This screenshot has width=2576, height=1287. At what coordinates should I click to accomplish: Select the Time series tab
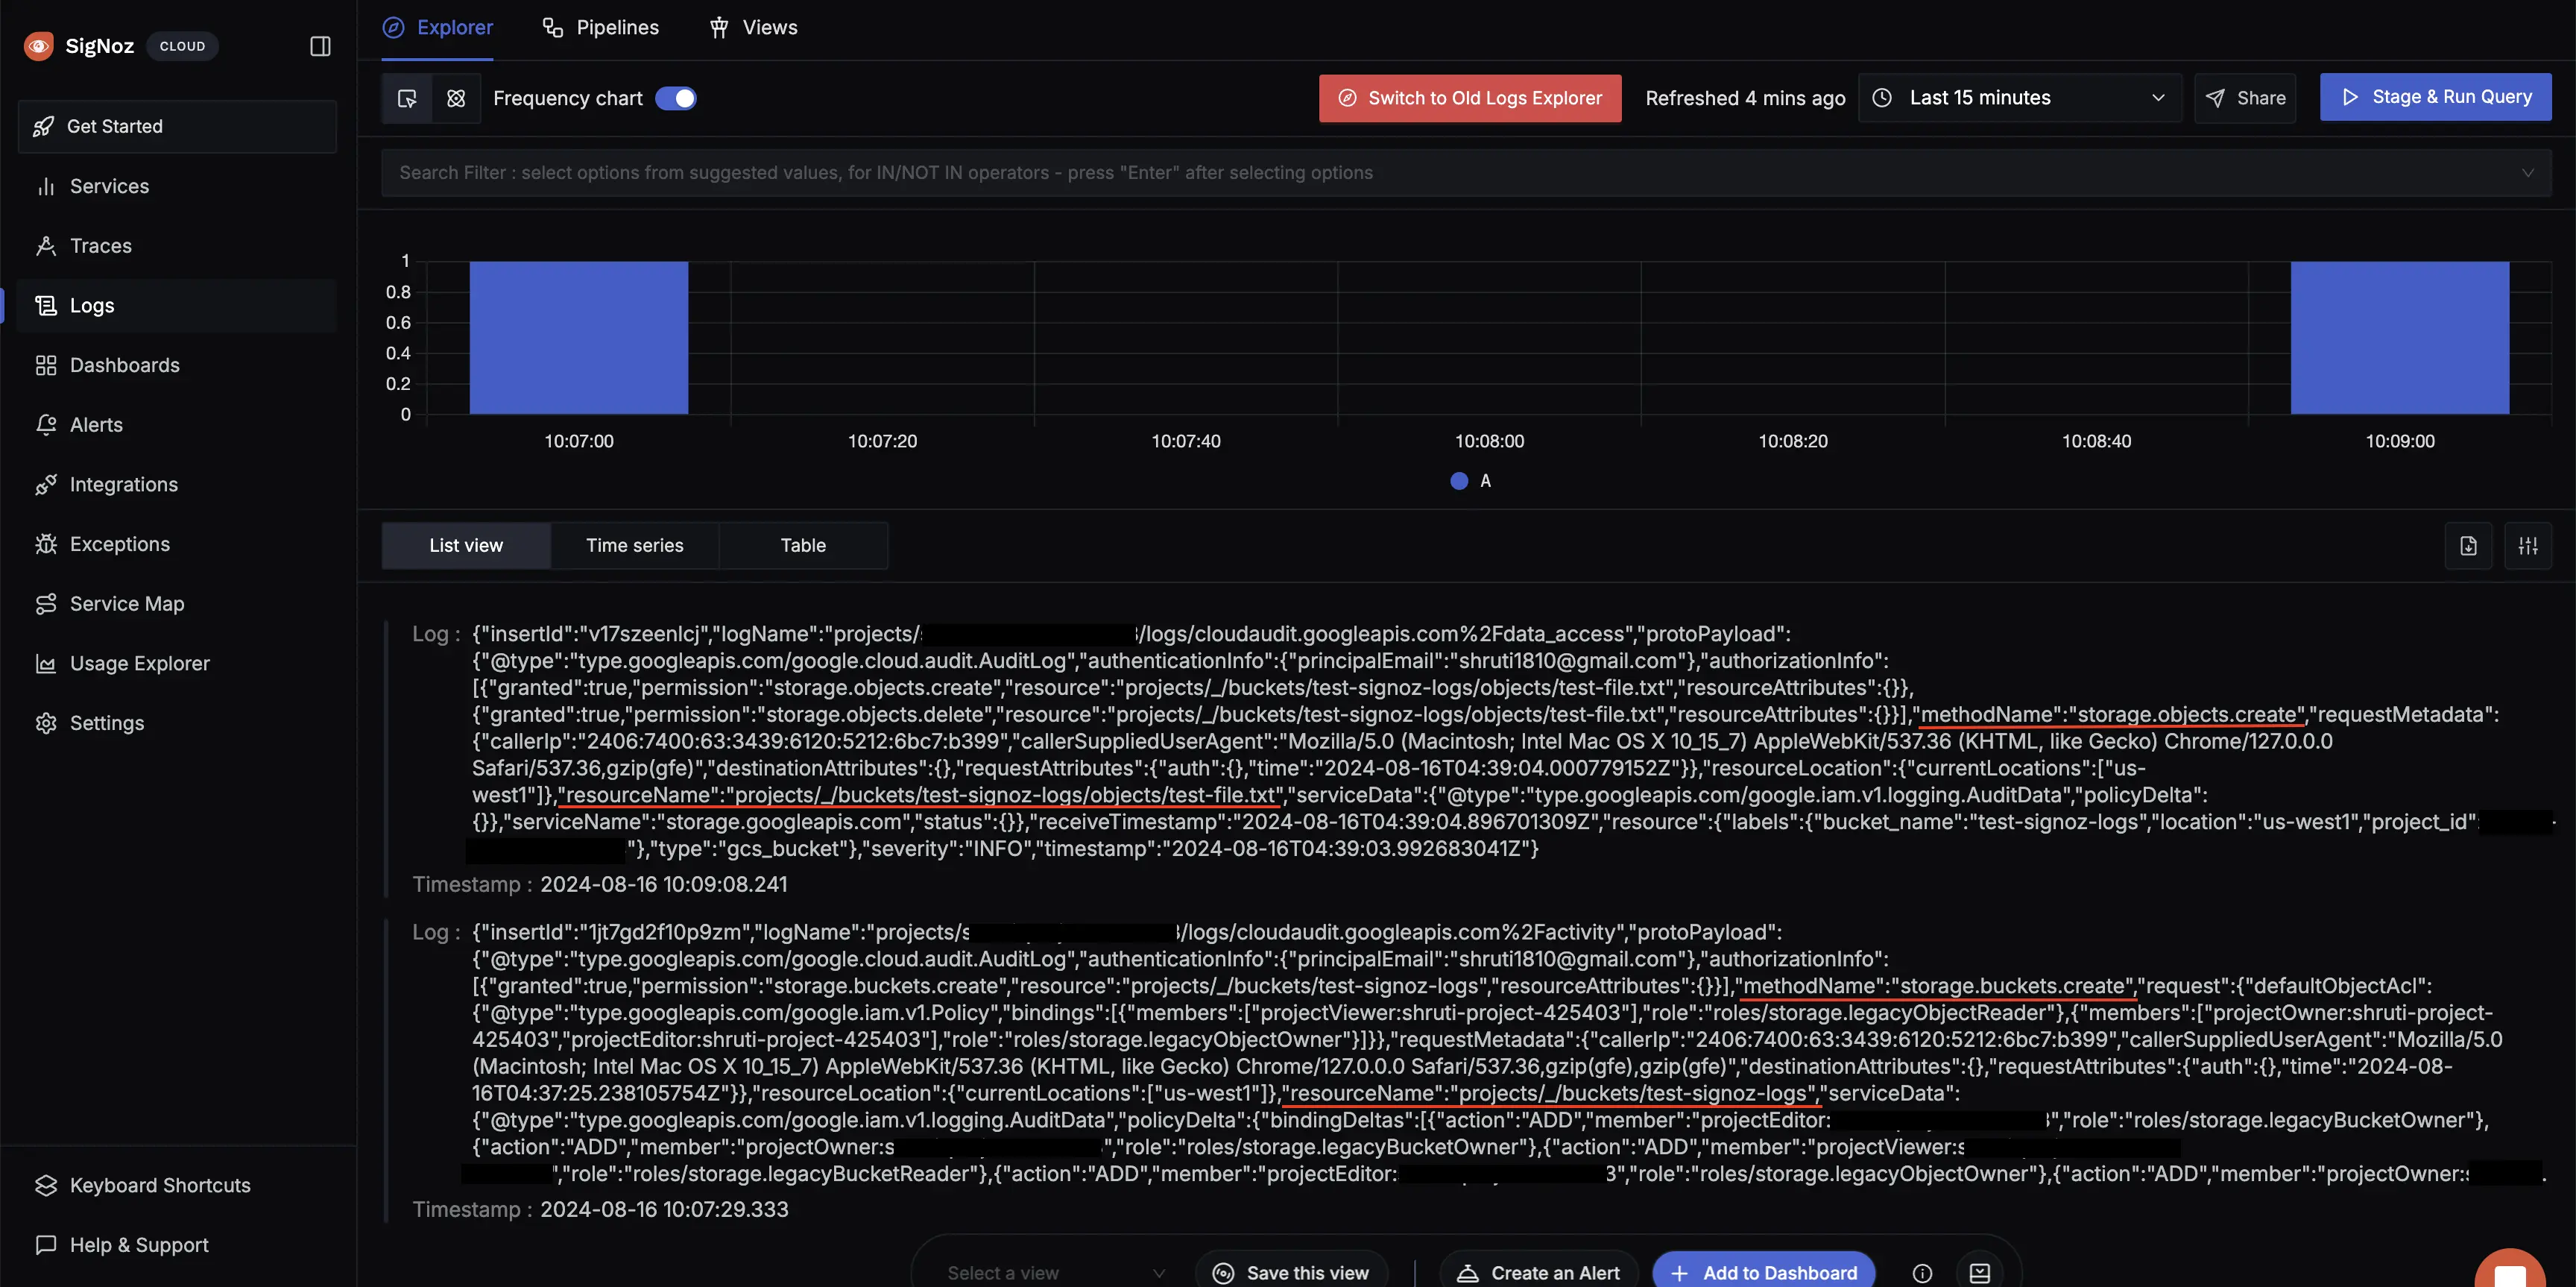click(x=635, y=545)
